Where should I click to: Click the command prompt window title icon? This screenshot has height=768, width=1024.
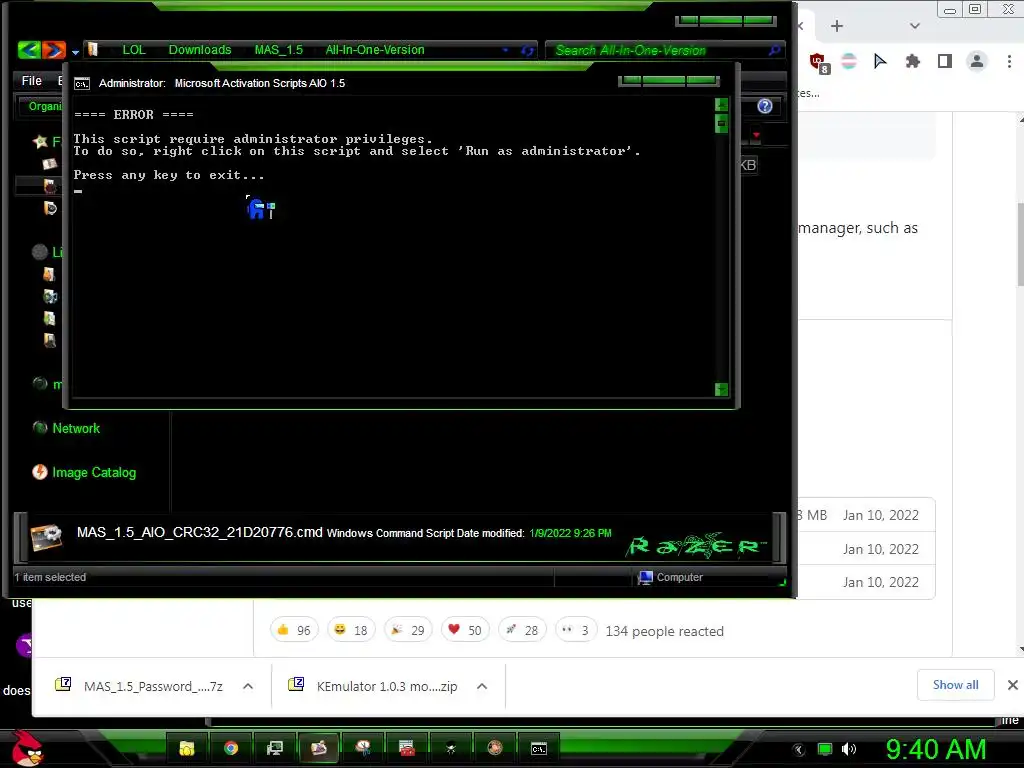point(82,84)
